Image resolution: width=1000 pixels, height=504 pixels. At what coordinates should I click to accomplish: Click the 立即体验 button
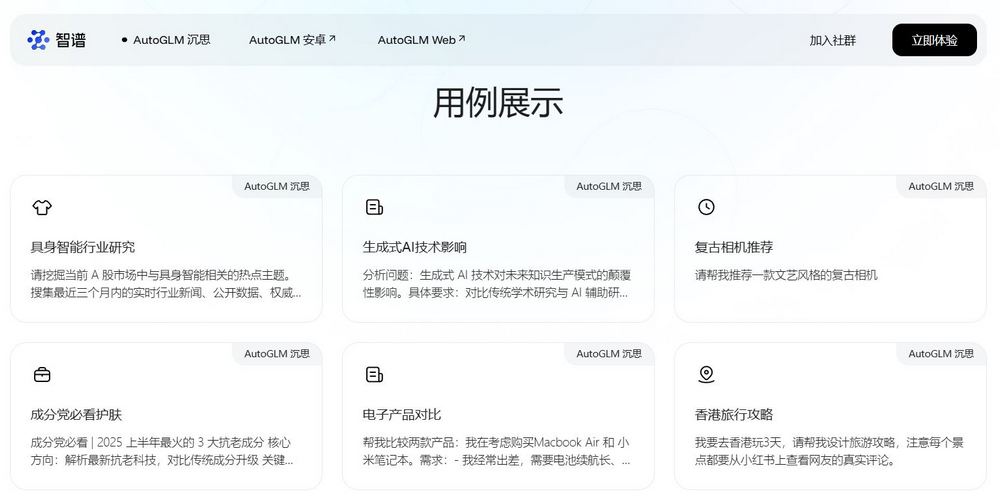(934, 40)
